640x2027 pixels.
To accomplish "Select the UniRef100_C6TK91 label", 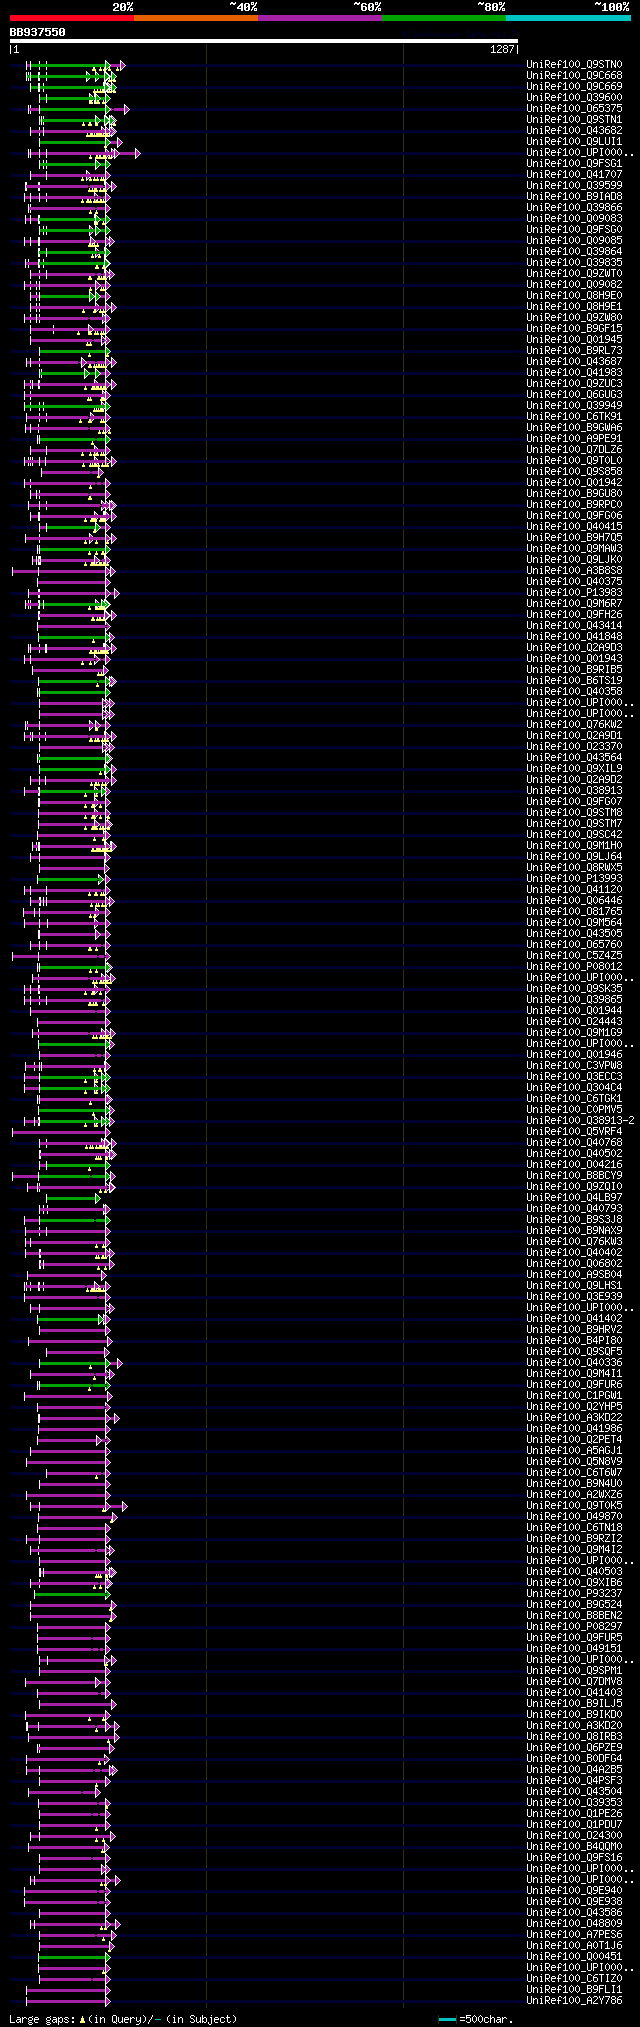I will [574, 417].
